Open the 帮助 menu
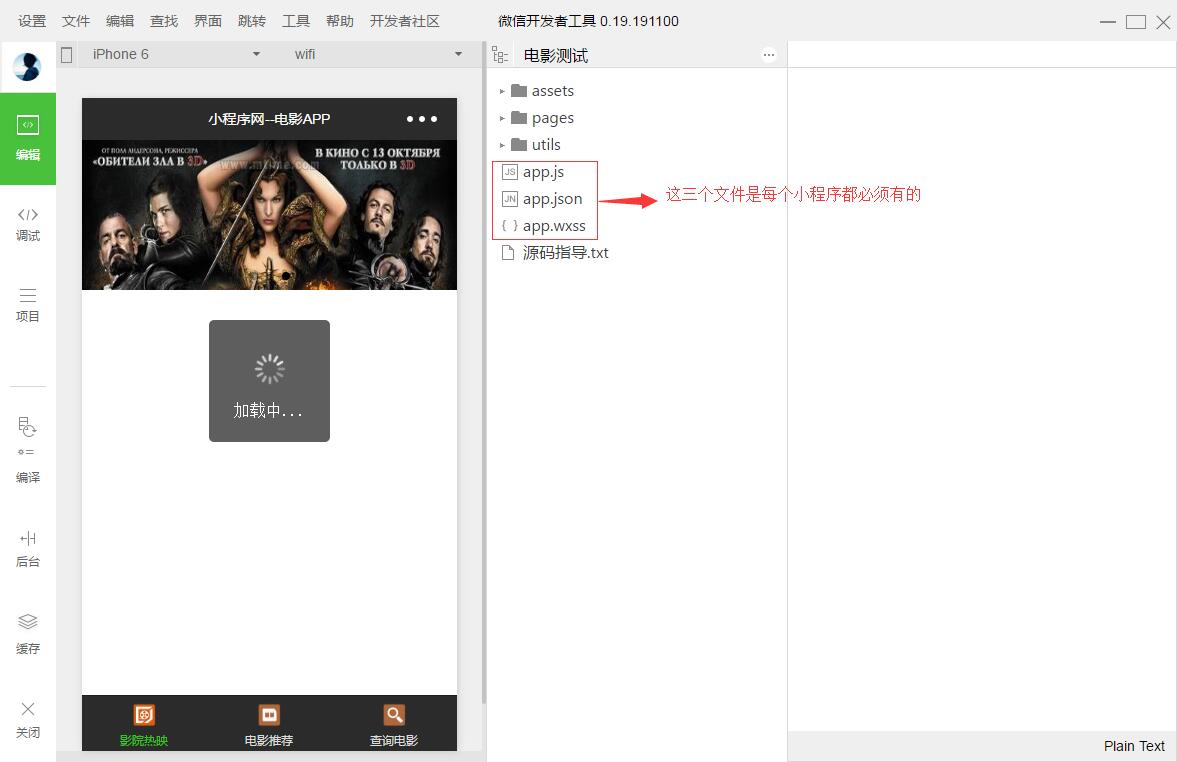 tap(340, 21)
